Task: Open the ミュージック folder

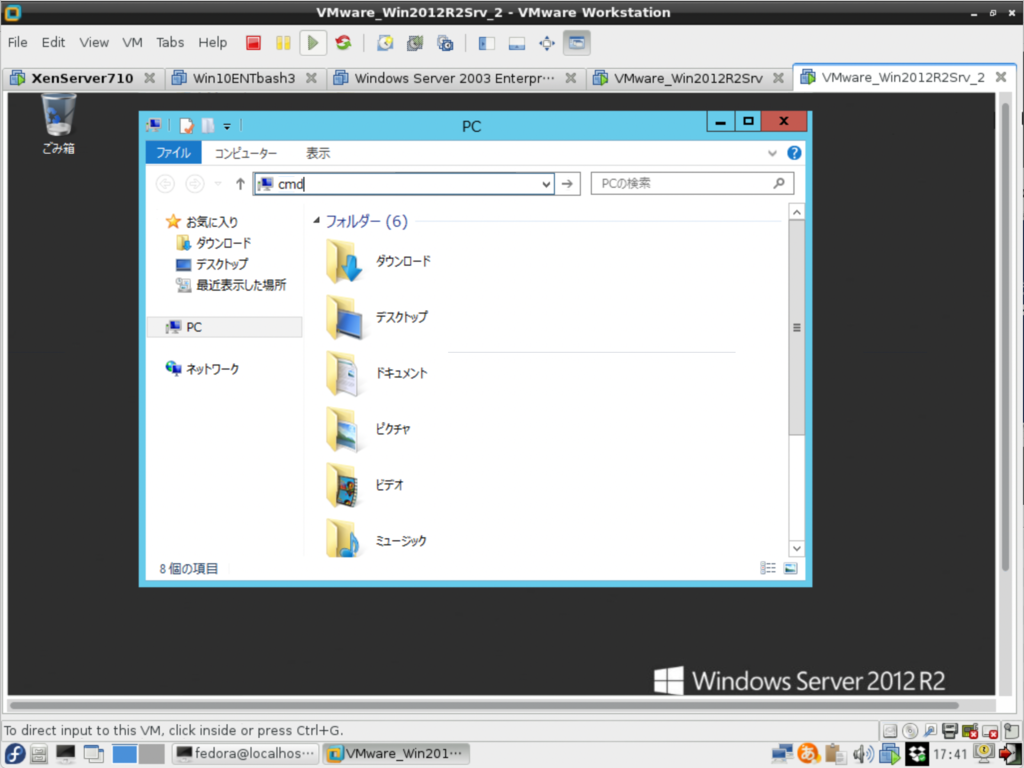Action: (x=376, y=539)
